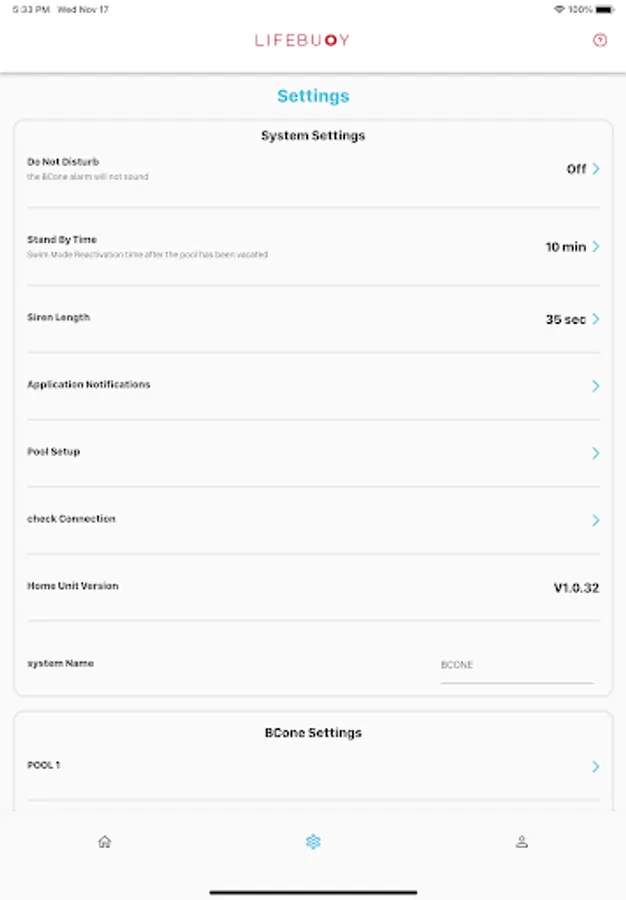This screenshot has height=900, width=626.
Task: Tap the battery indicator icon
Action: pyautogui.click(x=609, y=9)
